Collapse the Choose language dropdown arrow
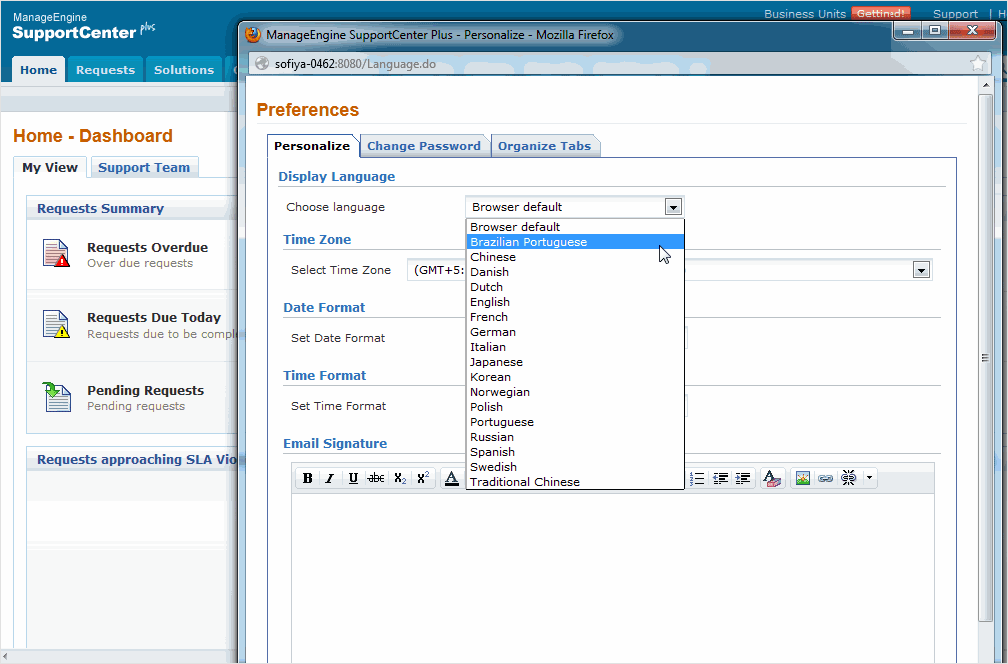This screenshot has width=1008, height=664. tap(674, 207)
